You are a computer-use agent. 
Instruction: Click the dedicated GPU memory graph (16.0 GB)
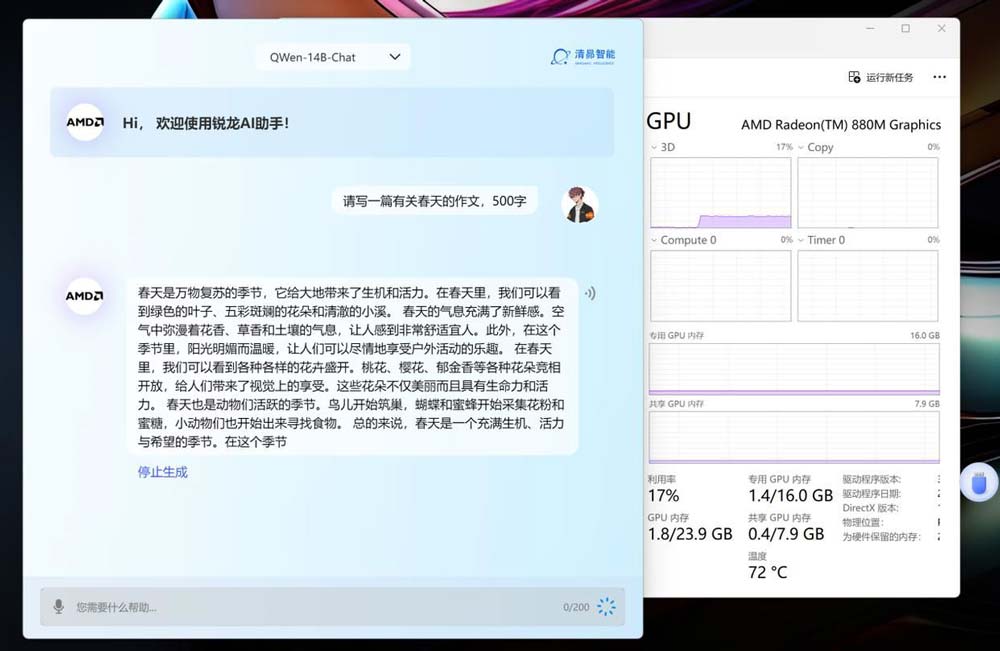794,369
